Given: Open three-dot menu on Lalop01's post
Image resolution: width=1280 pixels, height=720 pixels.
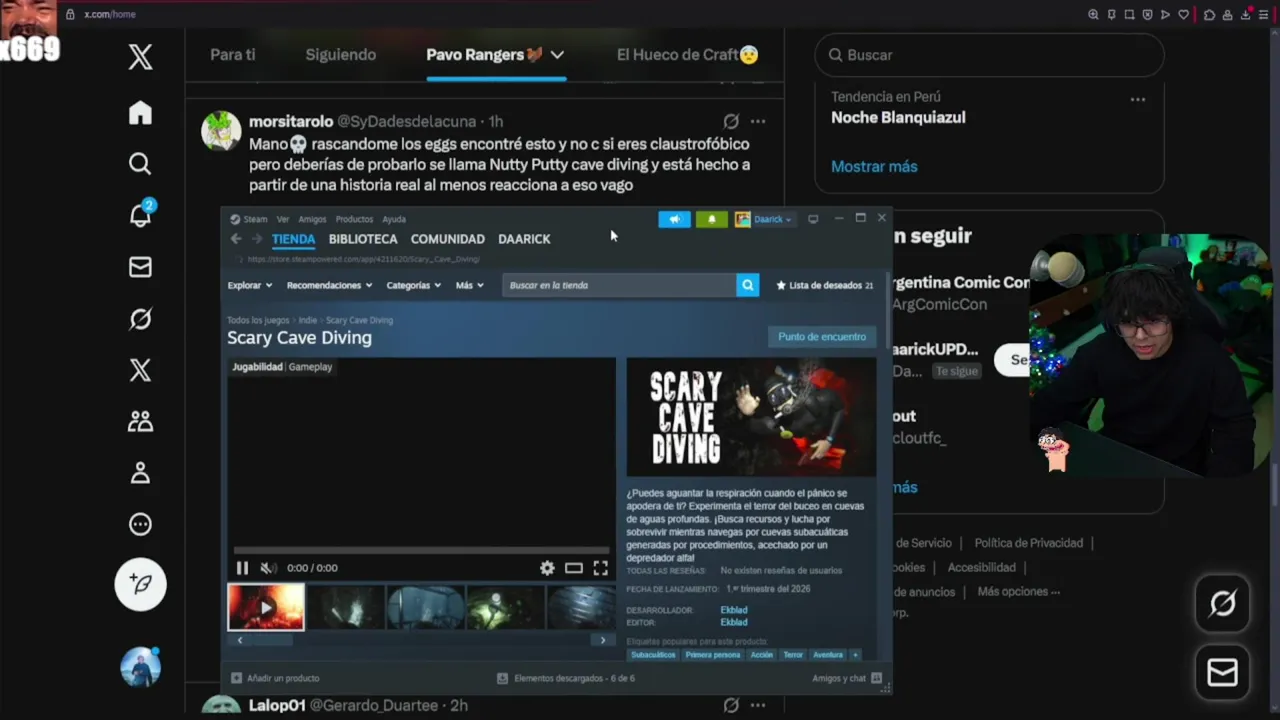Looking at the screenshot, I should click(758, 705).
